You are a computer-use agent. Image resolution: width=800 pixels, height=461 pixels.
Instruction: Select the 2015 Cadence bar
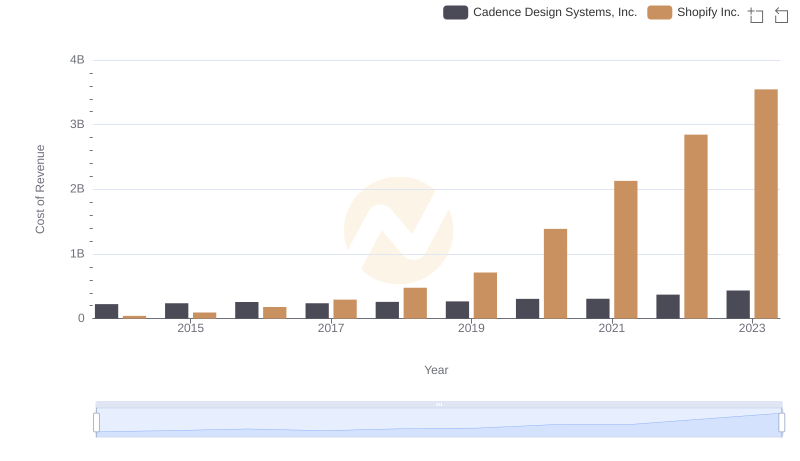click(177, 311)
